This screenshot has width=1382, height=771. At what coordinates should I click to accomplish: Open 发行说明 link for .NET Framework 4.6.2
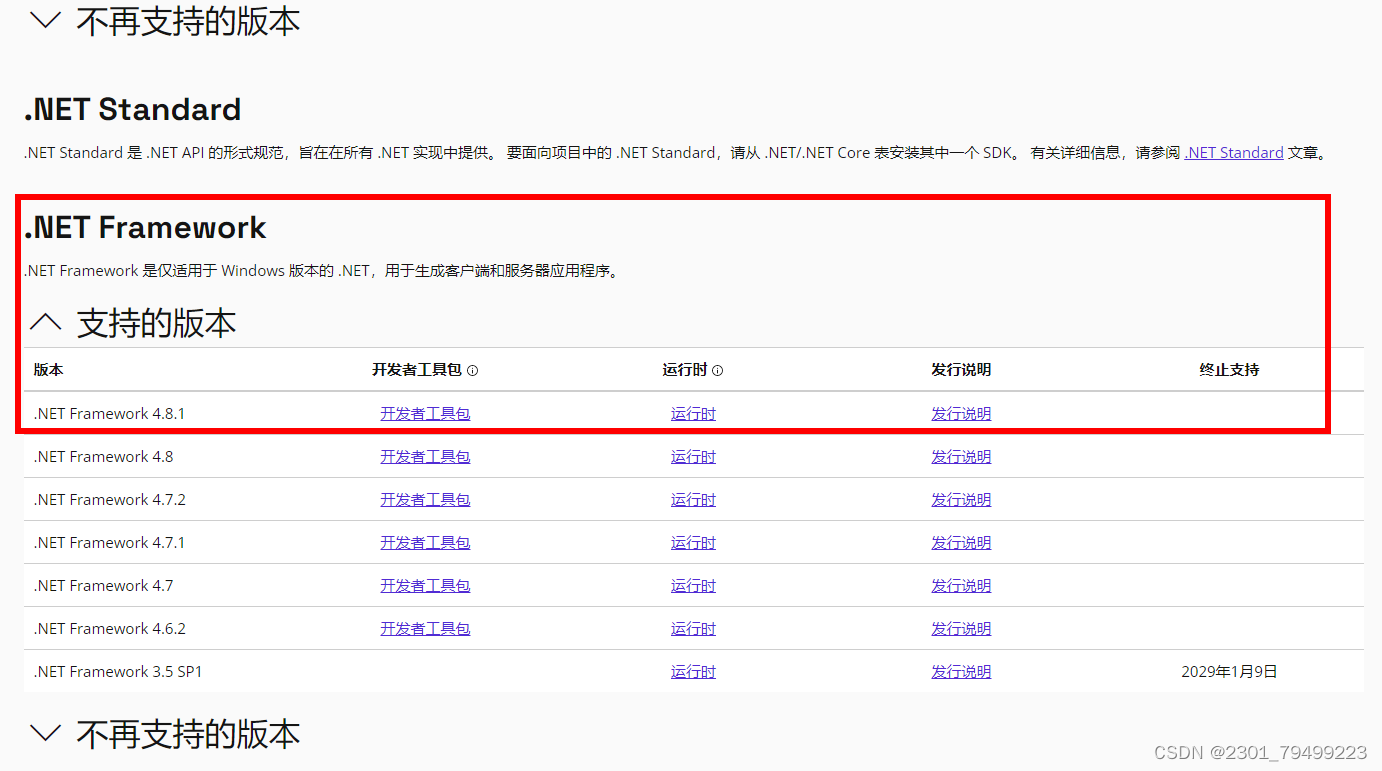(961, 629)
